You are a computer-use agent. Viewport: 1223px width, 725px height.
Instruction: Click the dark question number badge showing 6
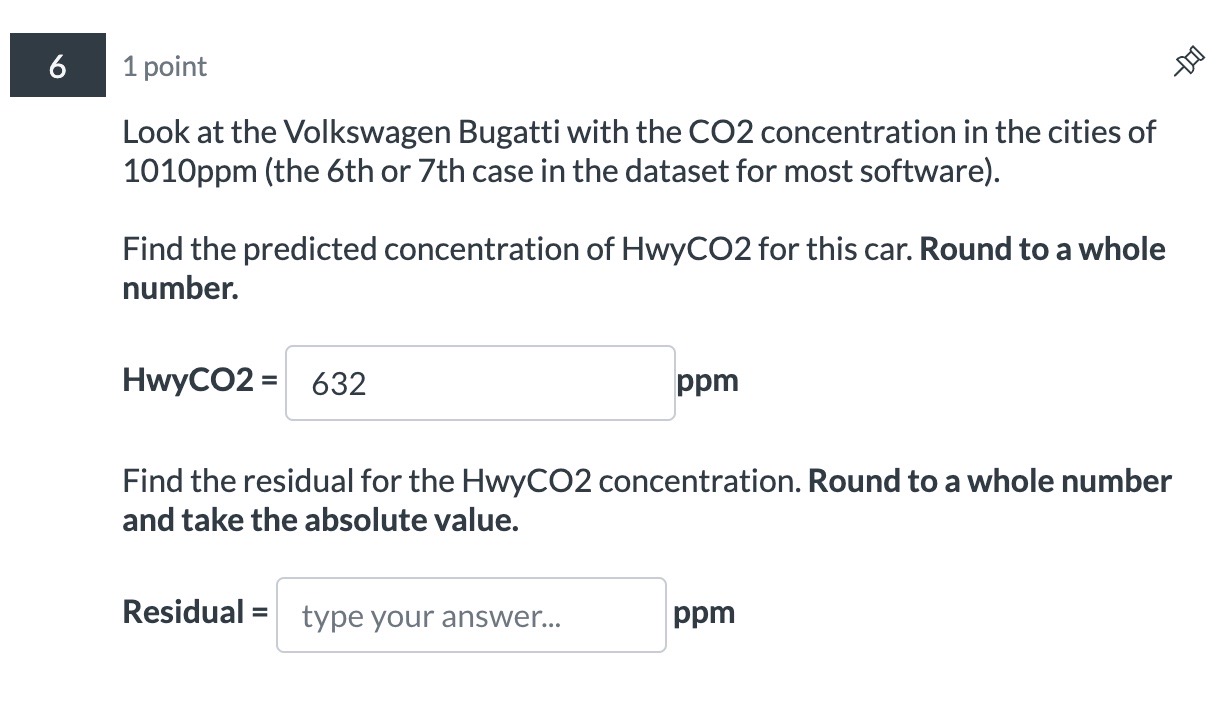point(57,65)
